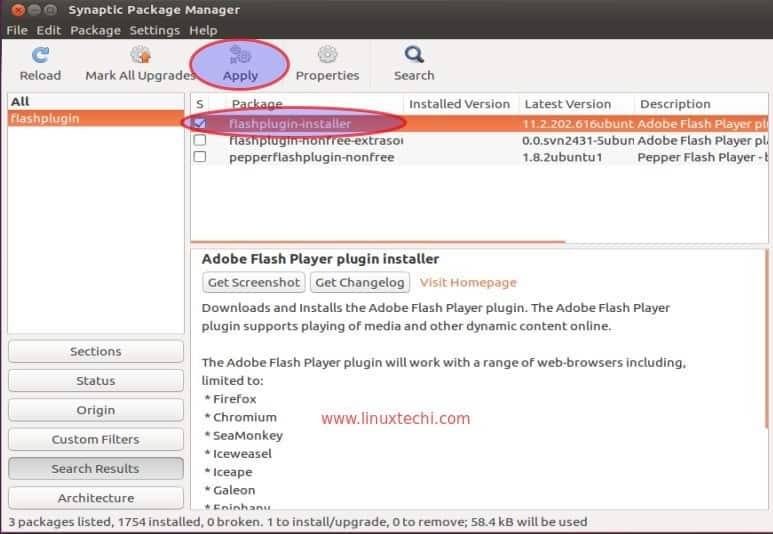
Task: Minimize the Synaptic window
Action: coord(34,9)
